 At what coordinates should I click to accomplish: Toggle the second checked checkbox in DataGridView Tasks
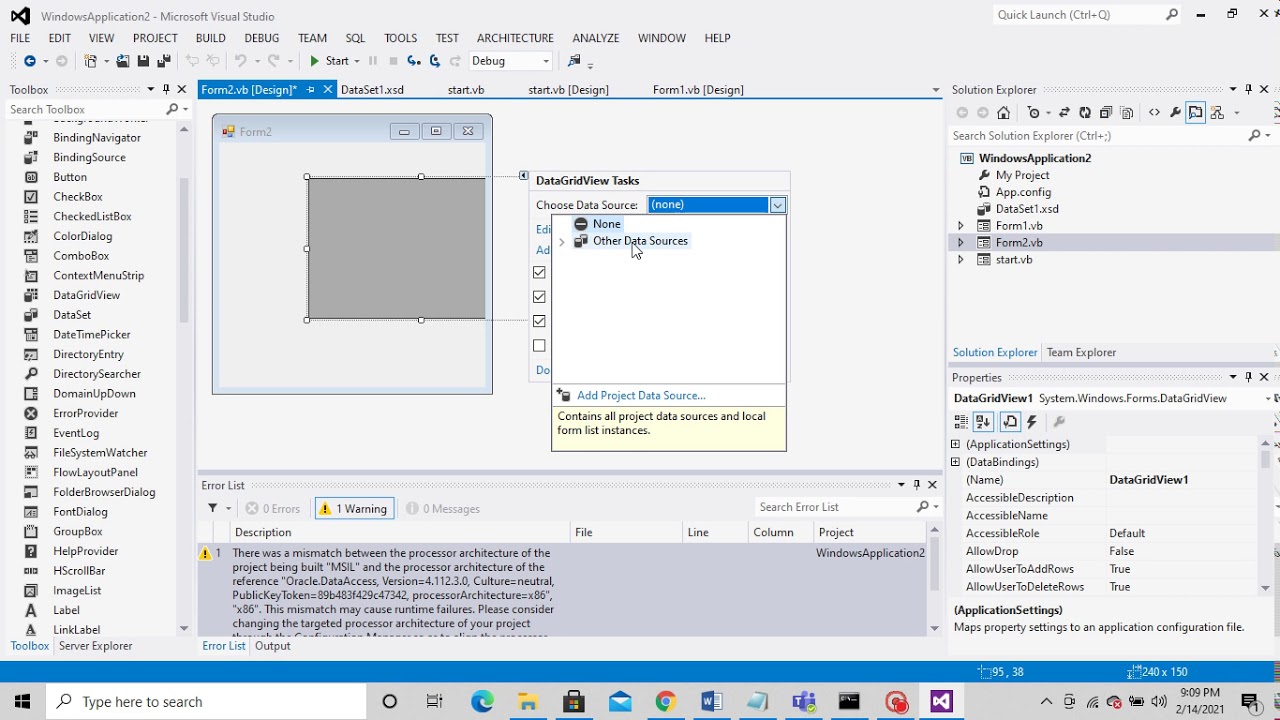click(540, 297)
